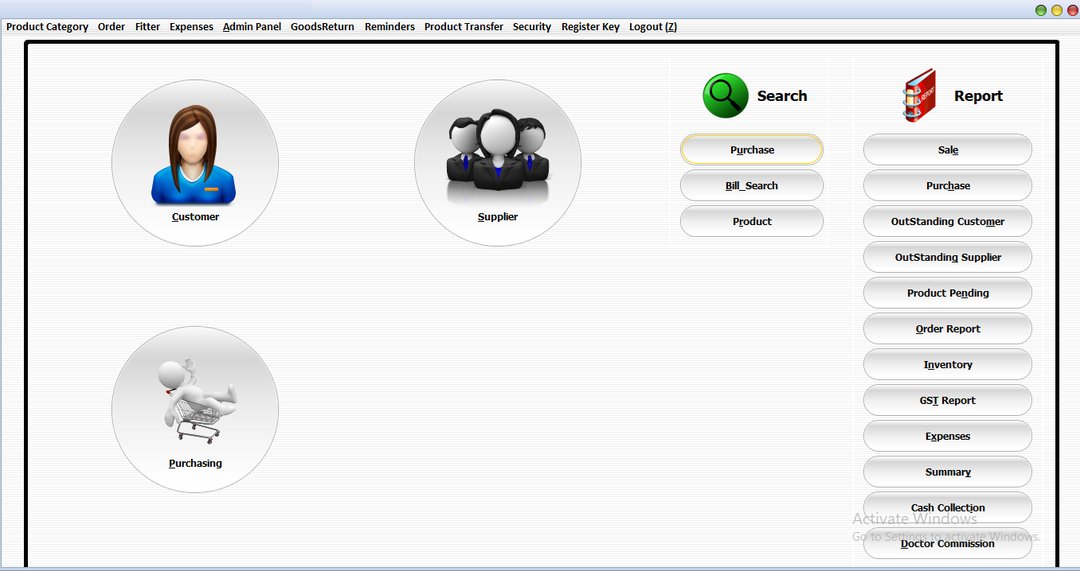The height and width of the screenshot is (571, 1080).
Task: Open the Doctor Commission report
Action: 947,544
